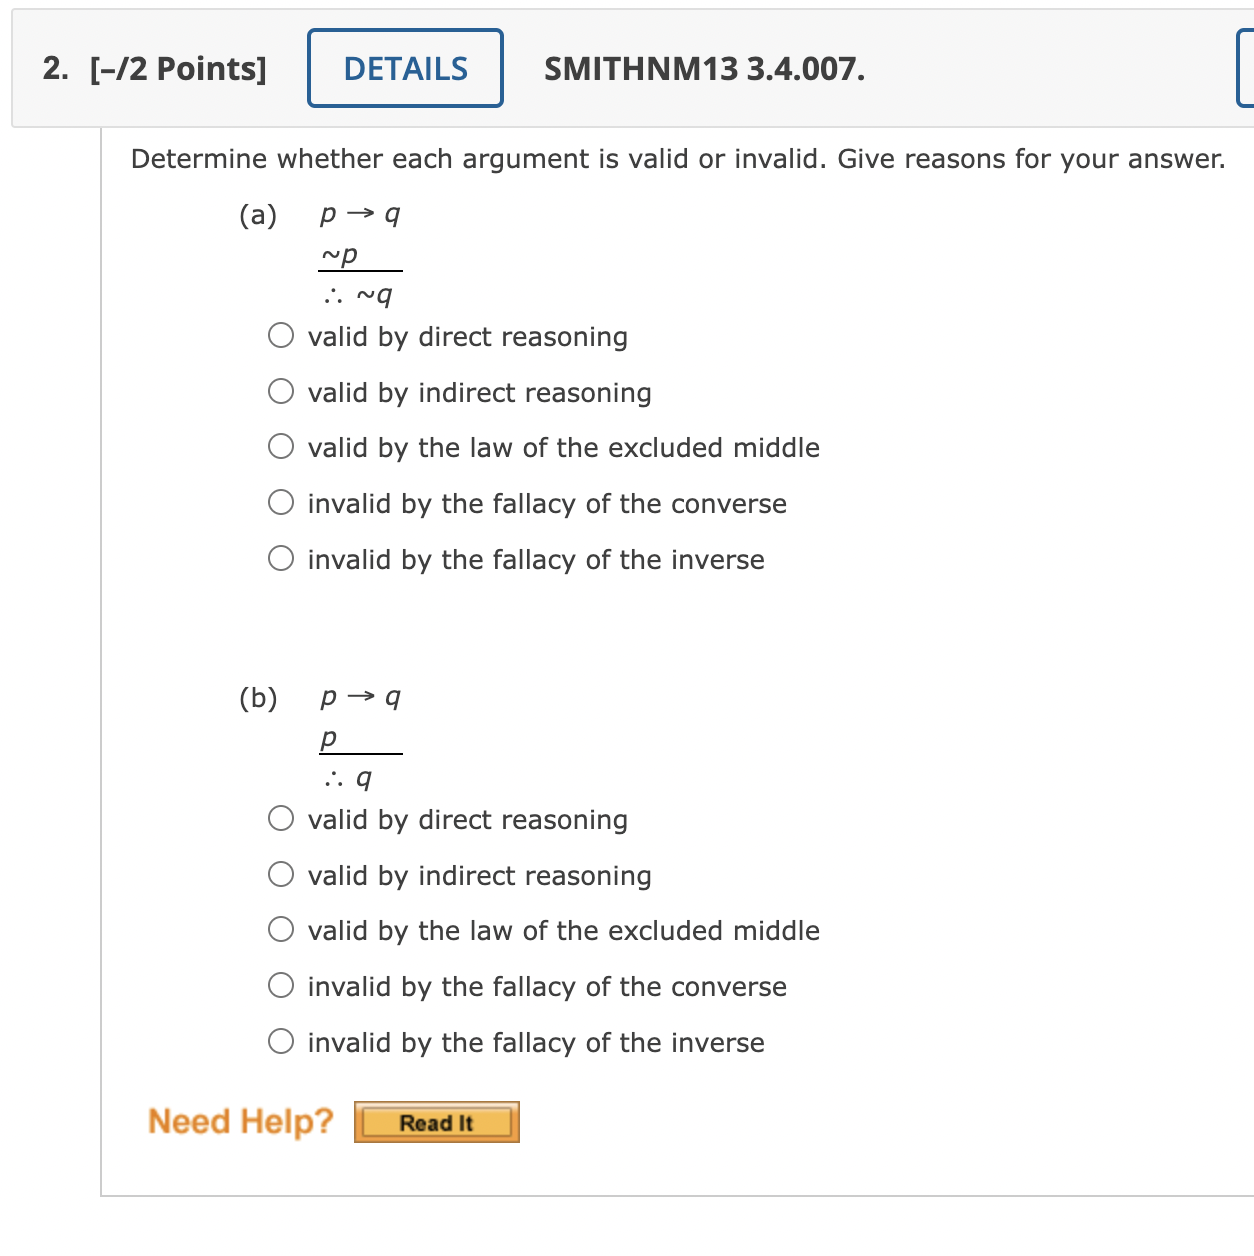
Task: Pick "invalid by the fallacy of the inverse" in part (b)
Action: point(281,1041)
